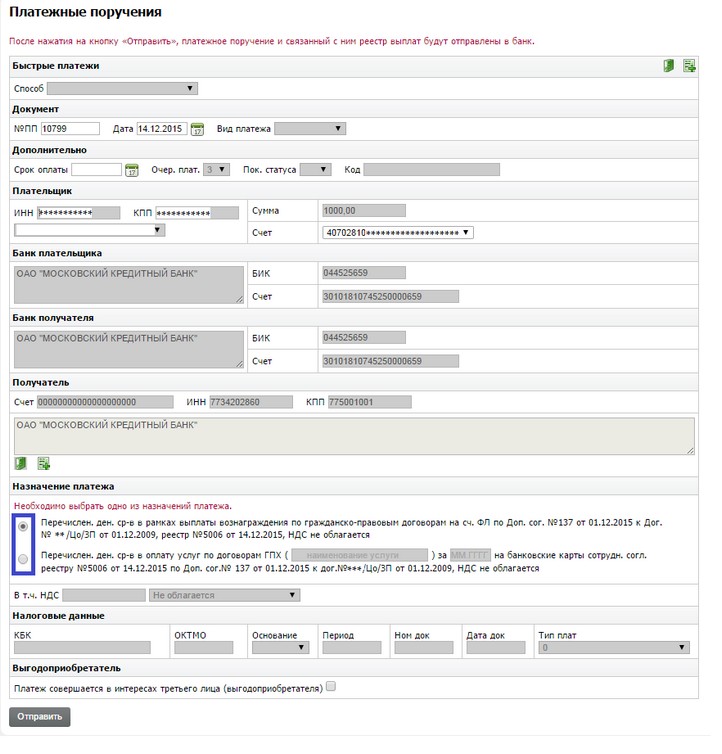Click the Необходимо выбрать одно из назначений платежа warning
The image size is (722, 754).
point(123,506)
